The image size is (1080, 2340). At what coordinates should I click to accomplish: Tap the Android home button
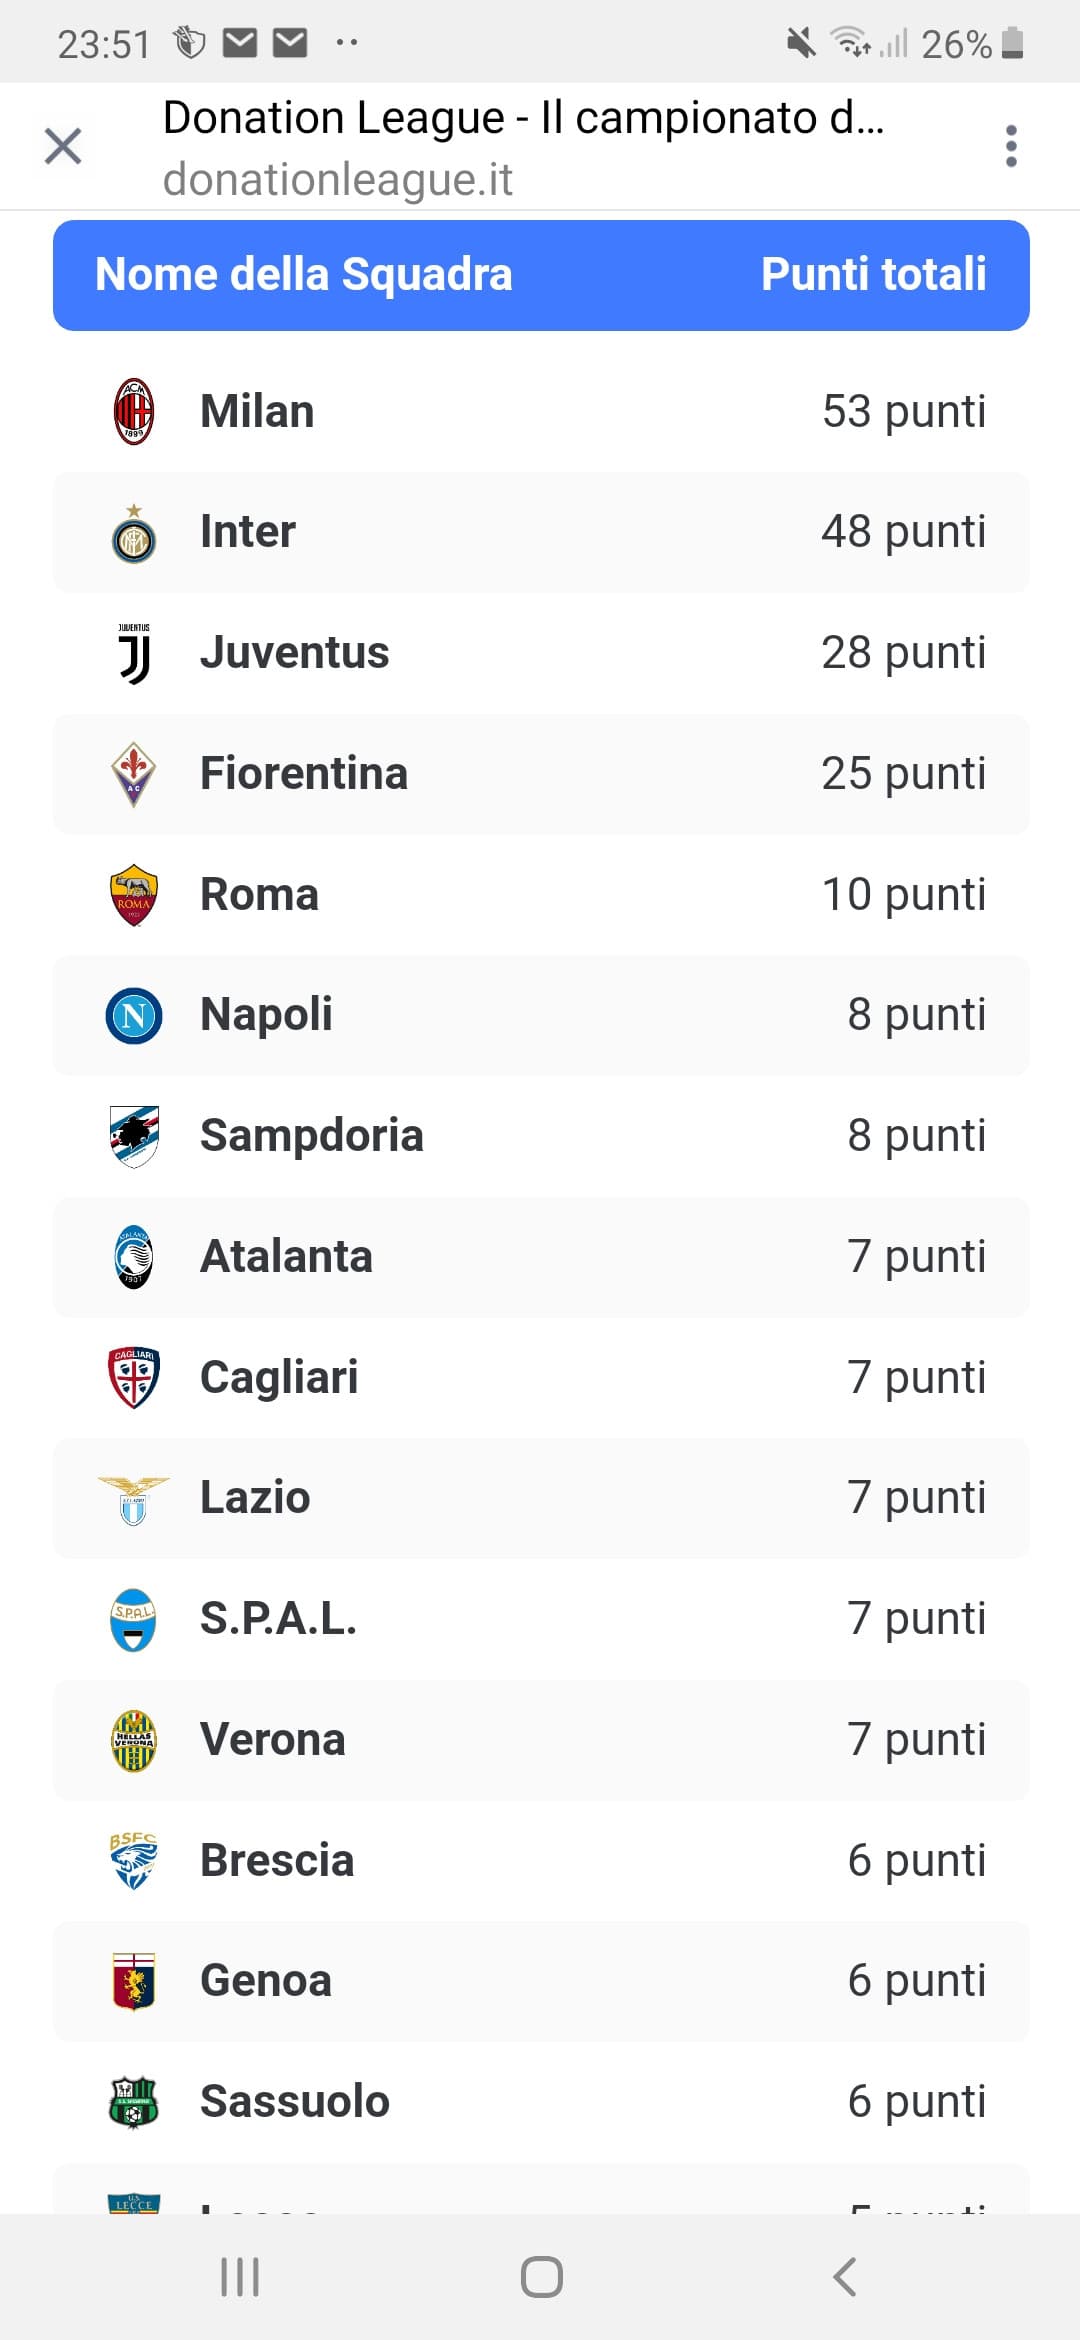pos(541,2277)
